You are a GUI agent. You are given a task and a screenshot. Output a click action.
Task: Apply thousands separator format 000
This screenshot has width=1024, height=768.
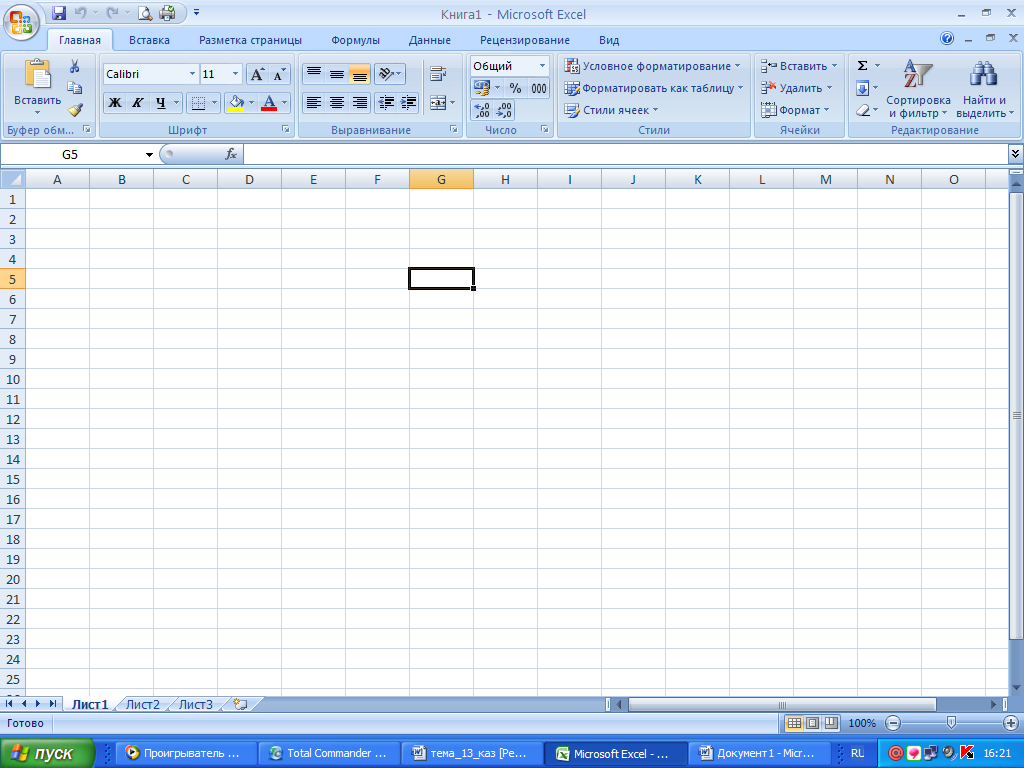coord(539,88)
